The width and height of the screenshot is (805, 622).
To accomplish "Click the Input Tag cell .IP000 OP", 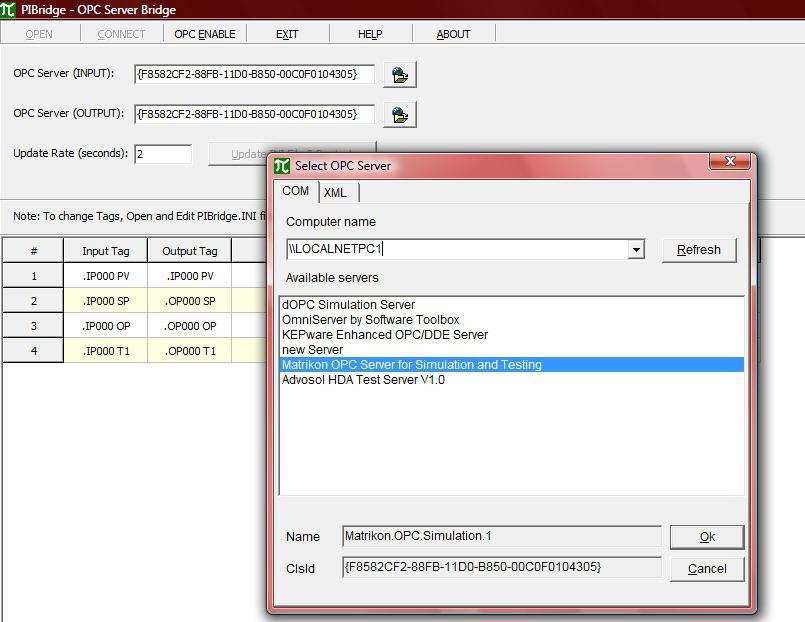I will [x=106, y=326].
